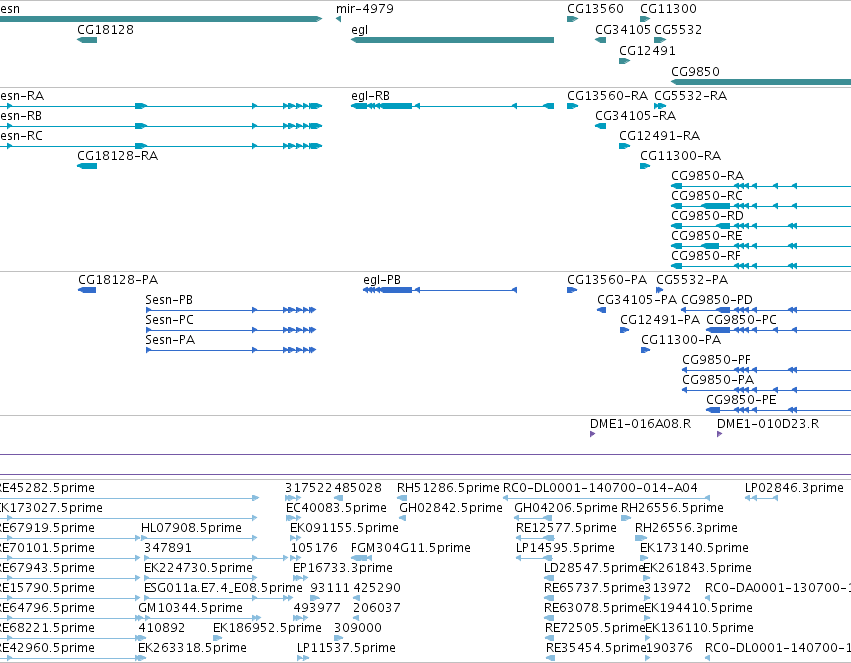Click the CG34105-RA transcript label
Screen dimensions: 851x663
636,116
